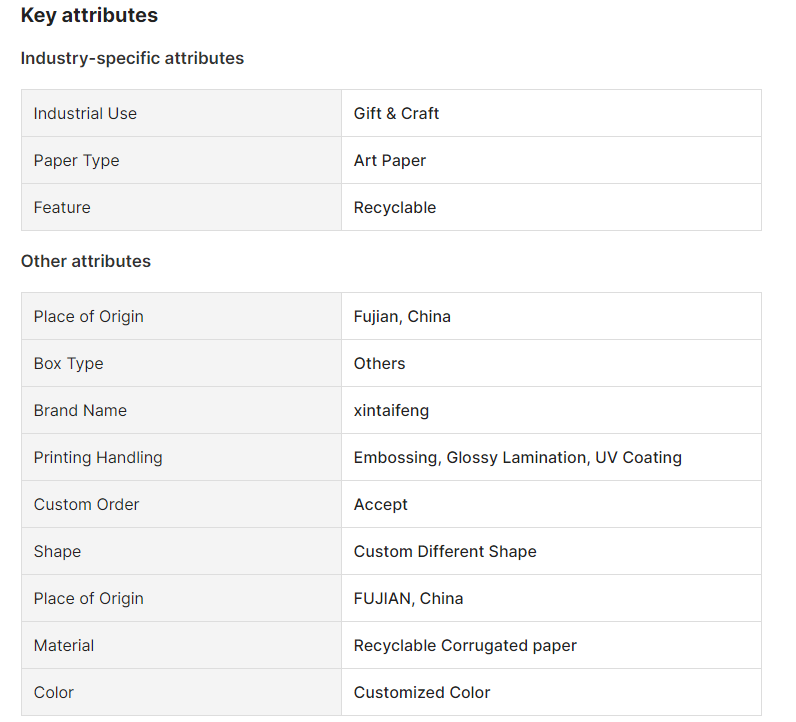The image size is (796, 722).
Task: Click the 'Recyclable Corrugated paper' material value
Action: pos(465,645)
